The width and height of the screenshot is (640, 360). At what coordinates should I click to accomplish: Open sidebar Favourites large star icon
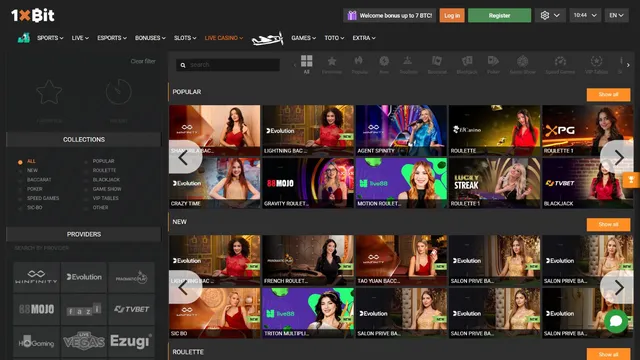click(x=49, y=92)
